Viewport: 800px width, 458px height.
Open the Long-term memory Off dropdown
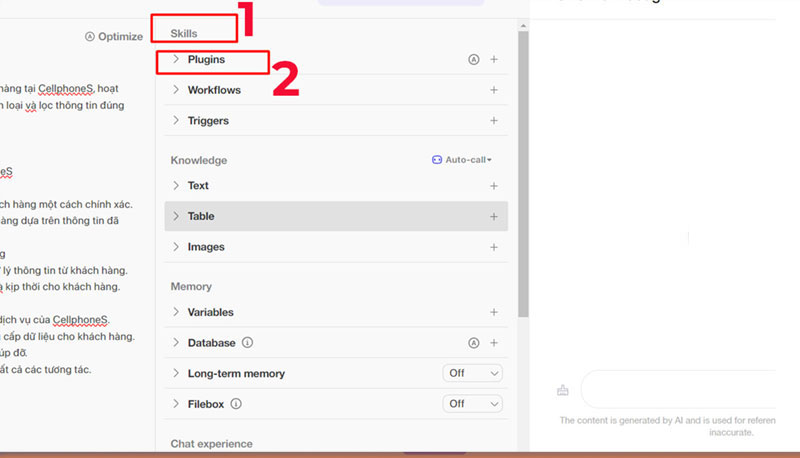point(473,374)
